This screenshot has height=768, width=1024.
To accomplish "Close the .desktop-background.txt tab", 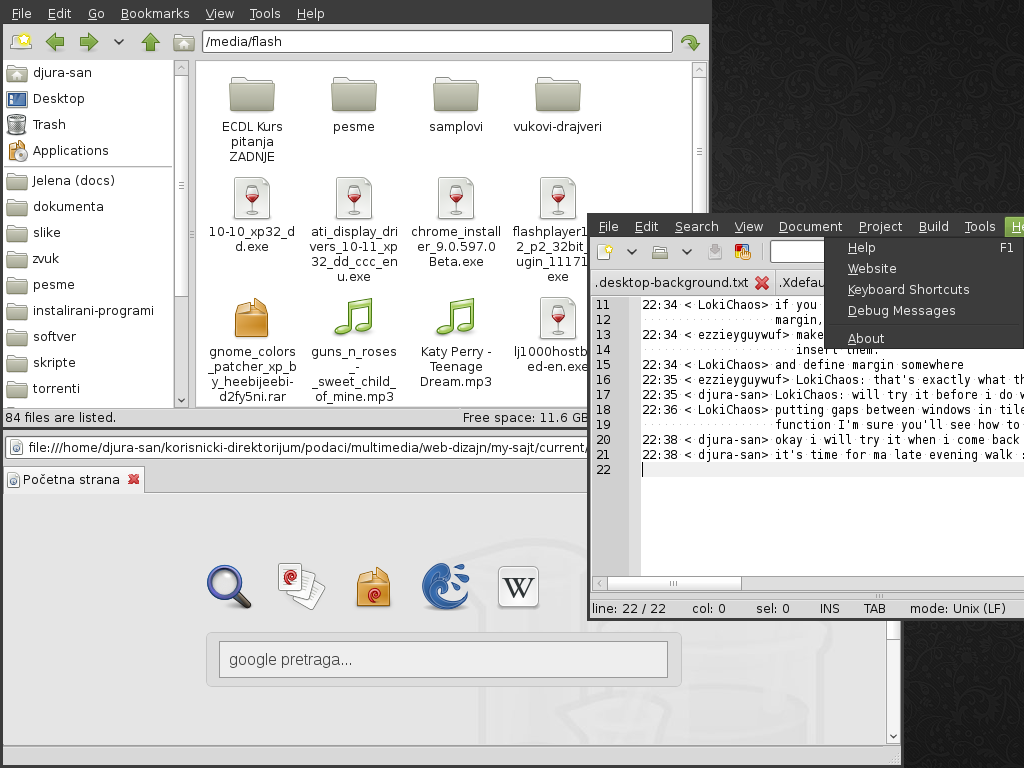I will pos(762,283).
